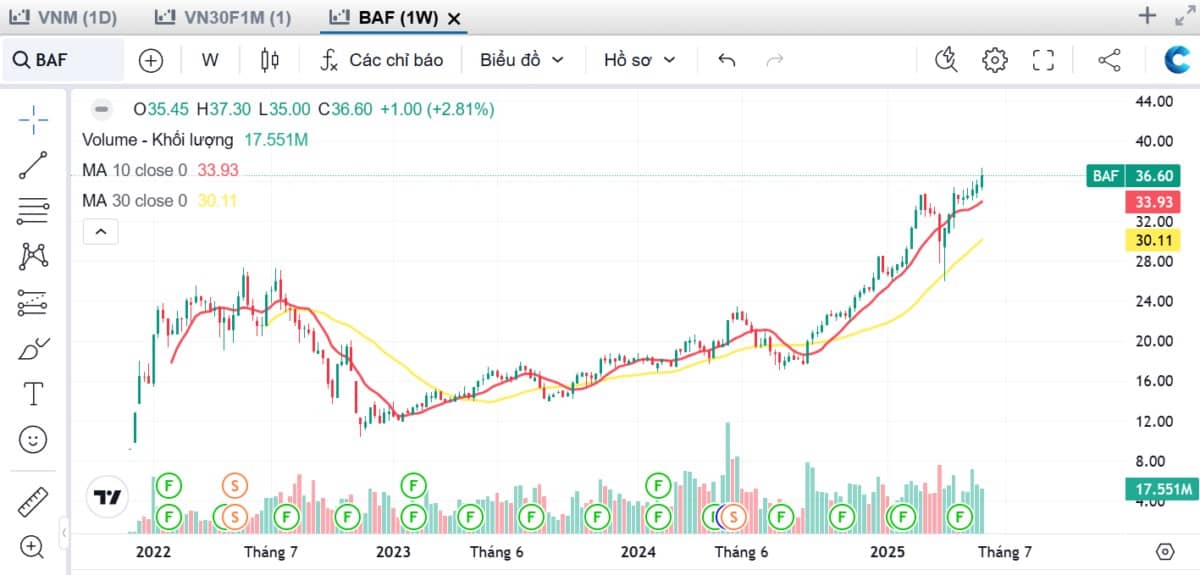Click the S split marker near Tháng 6

[733, 517]
